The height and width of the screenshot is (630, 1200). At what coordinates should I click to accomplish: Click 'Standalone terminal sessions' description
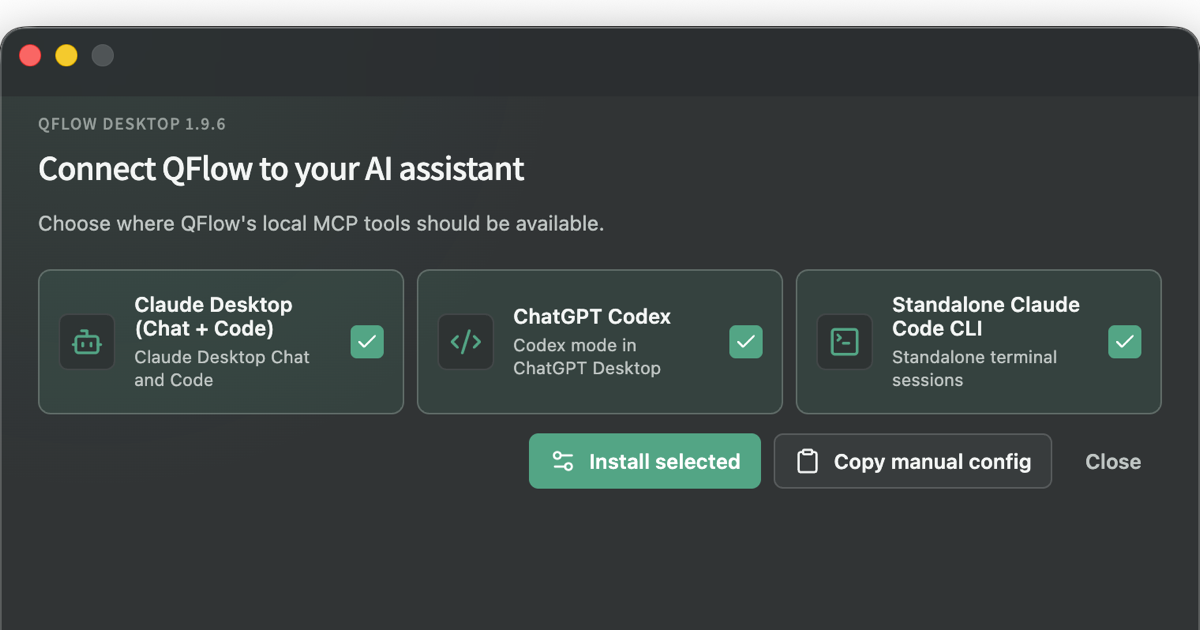(x=974, y=368)
